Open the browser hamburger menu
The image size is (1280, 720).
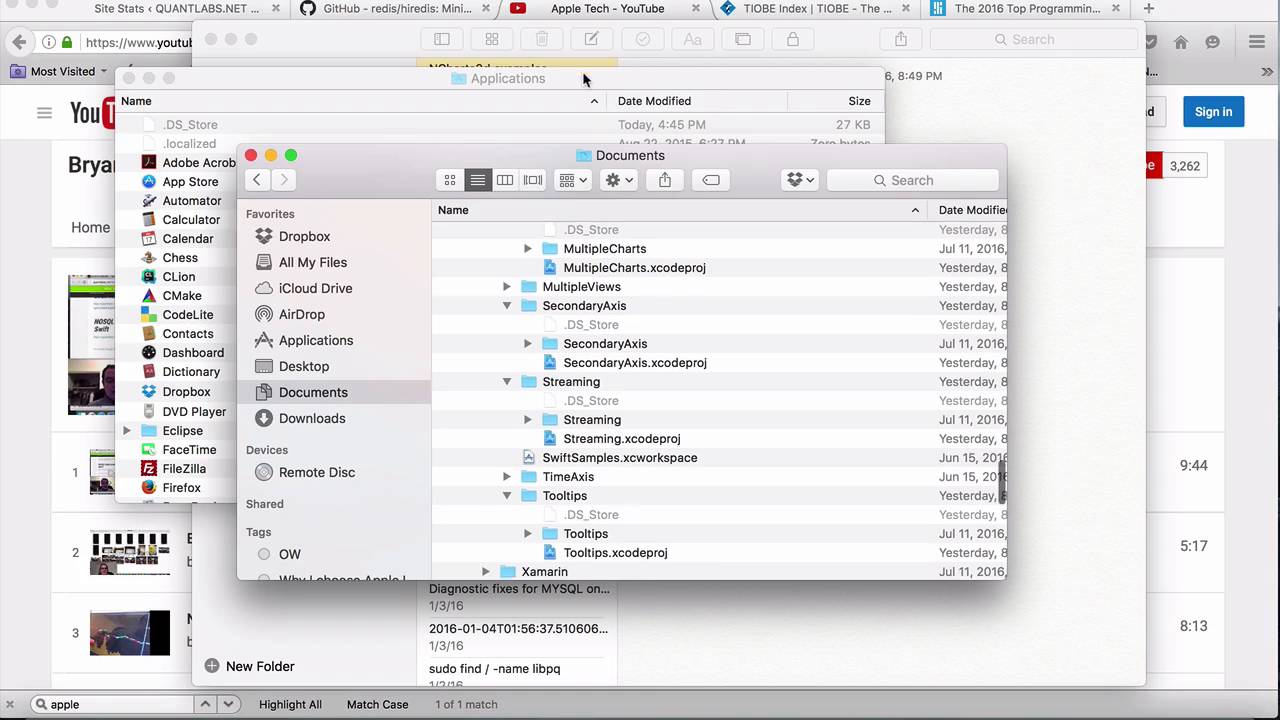[1257, 42]
